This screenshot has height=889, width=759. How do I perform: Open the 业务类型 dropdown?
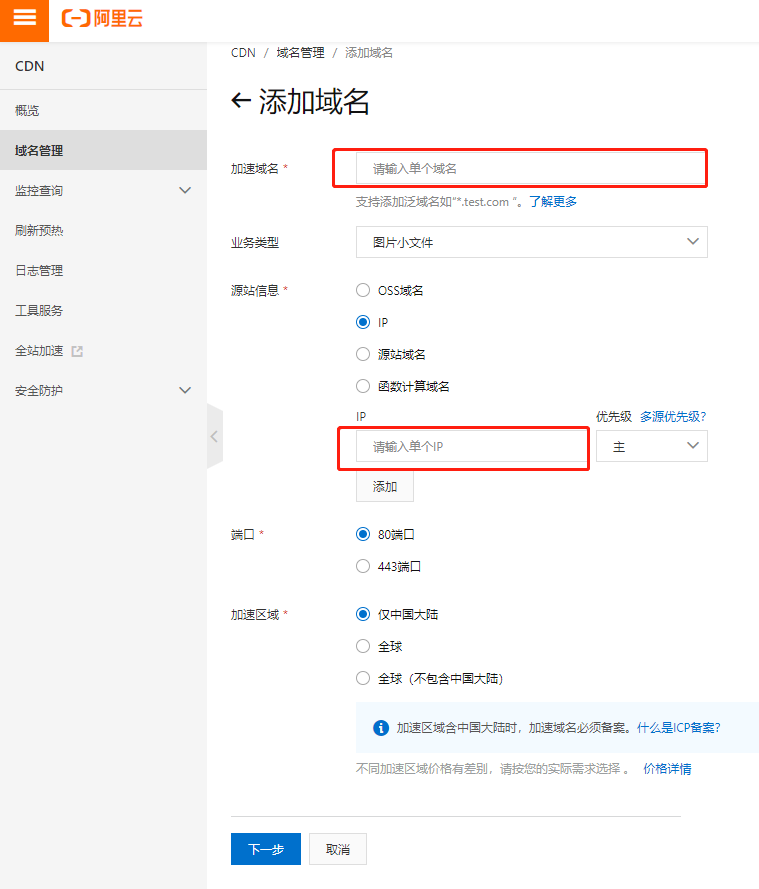coord(531,242)
